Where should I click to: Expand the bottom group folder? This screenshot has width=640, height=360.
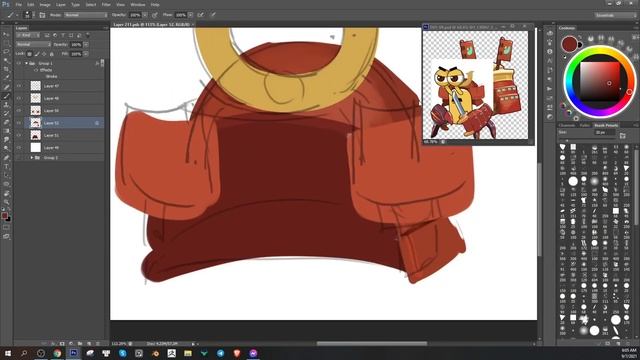point(32,158)
